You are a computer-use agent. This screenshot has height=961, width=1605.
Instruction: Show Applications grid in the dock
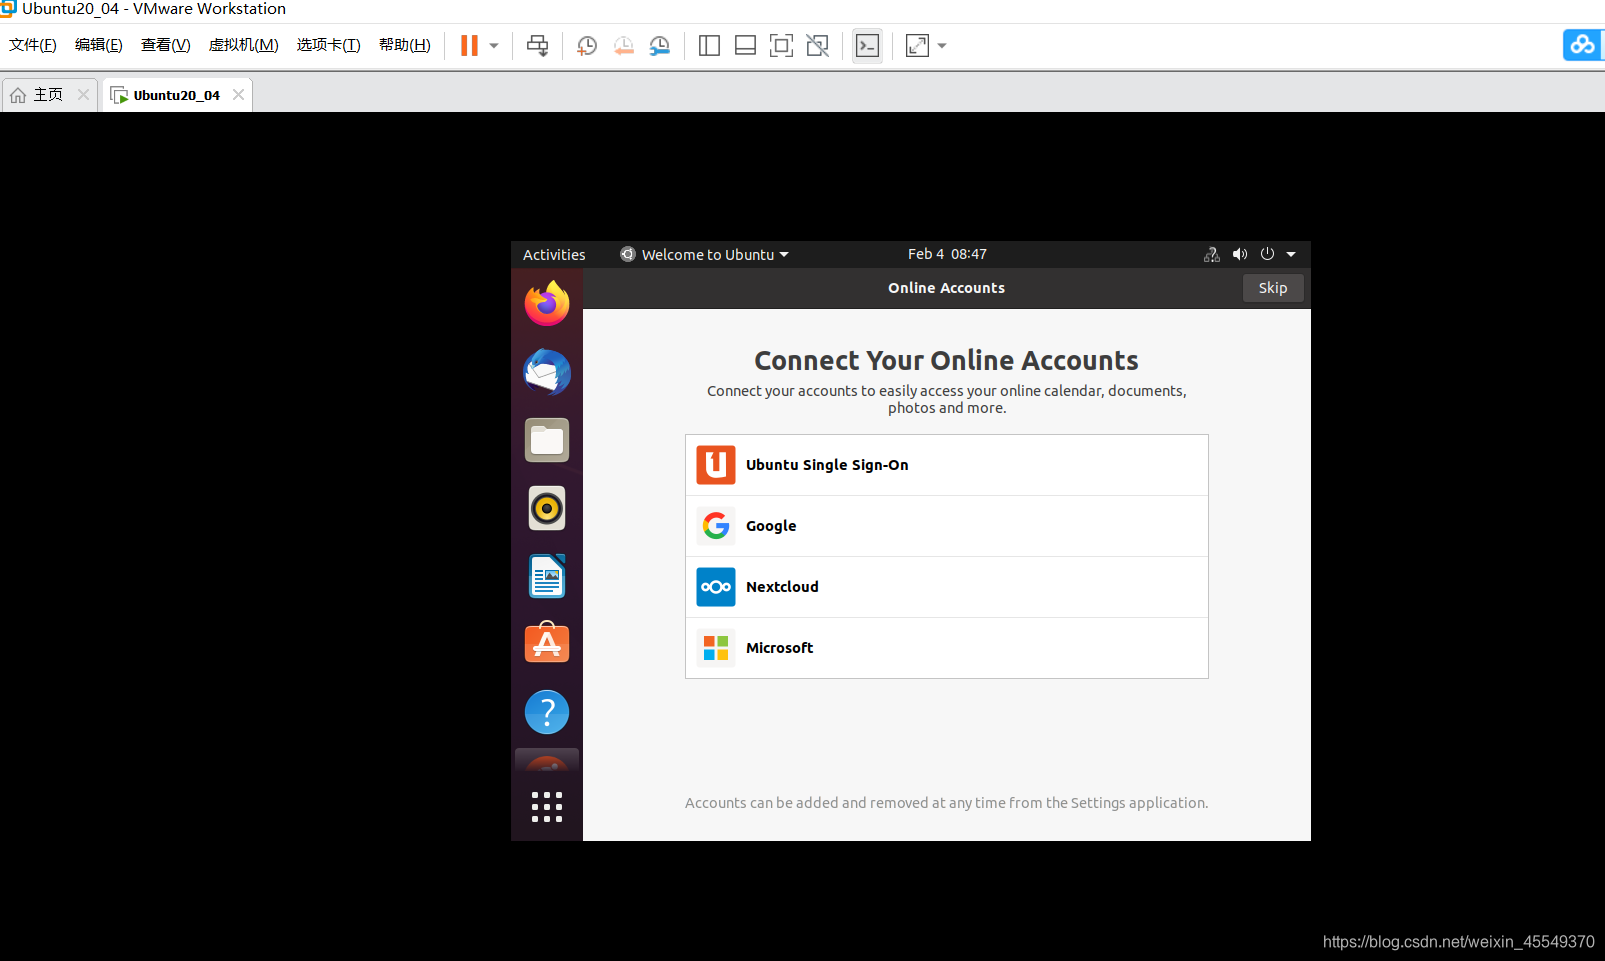tap(547, 807)
